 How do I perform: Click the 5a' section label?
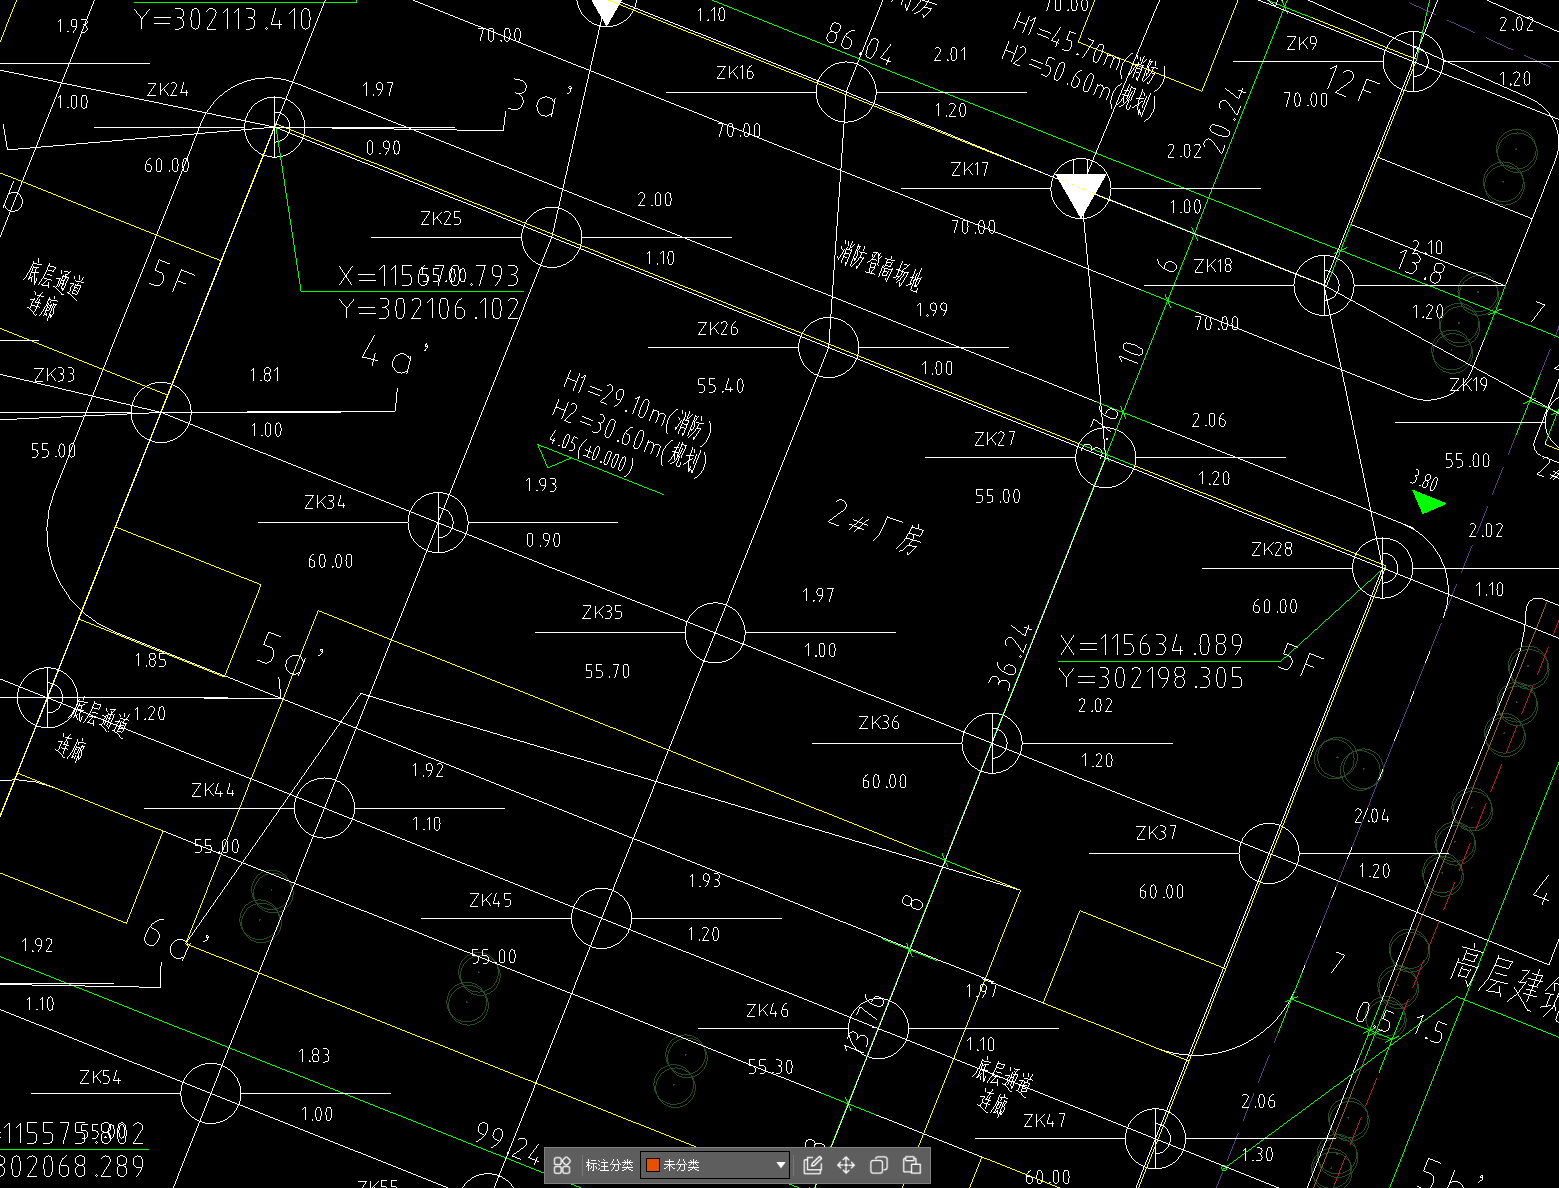pyautogui.click(x=291, y=653)
